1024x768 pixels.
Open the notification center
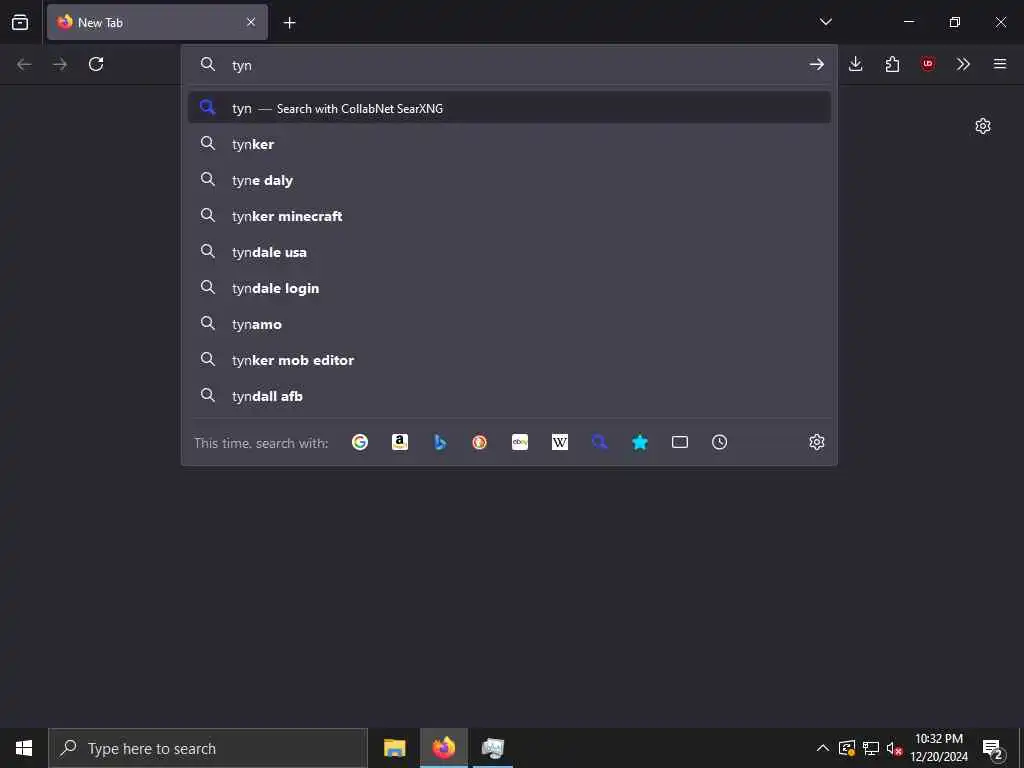tap(993, 749)
